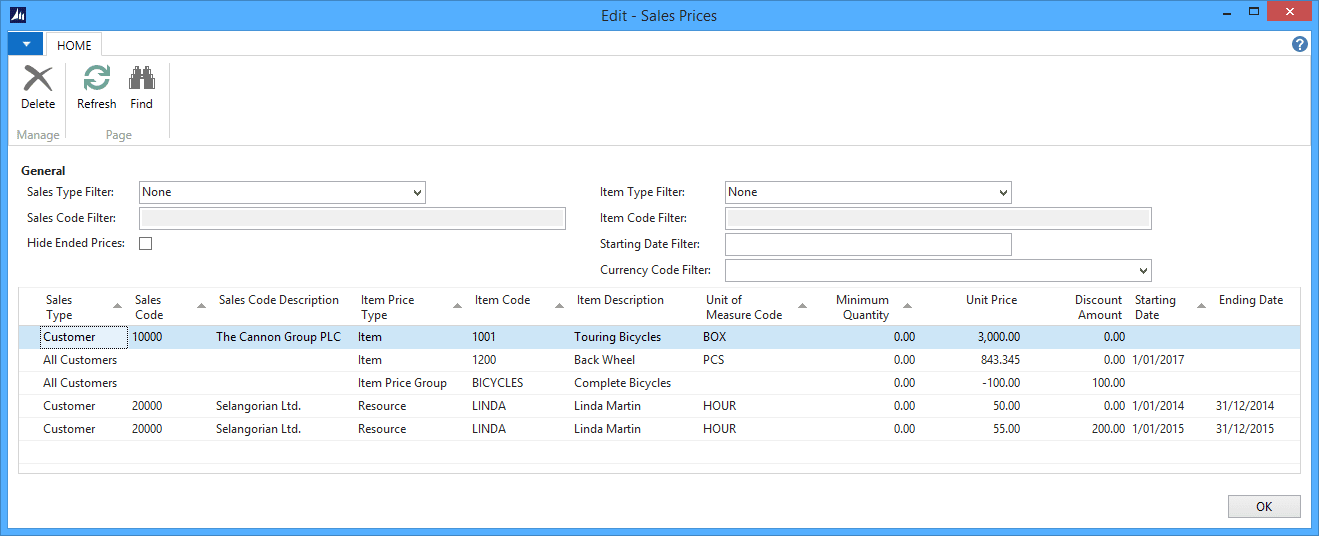The width and height of the screenshot is (1319, 536).
Task: Click the Ending Date column header
Action: point(1250,300)
